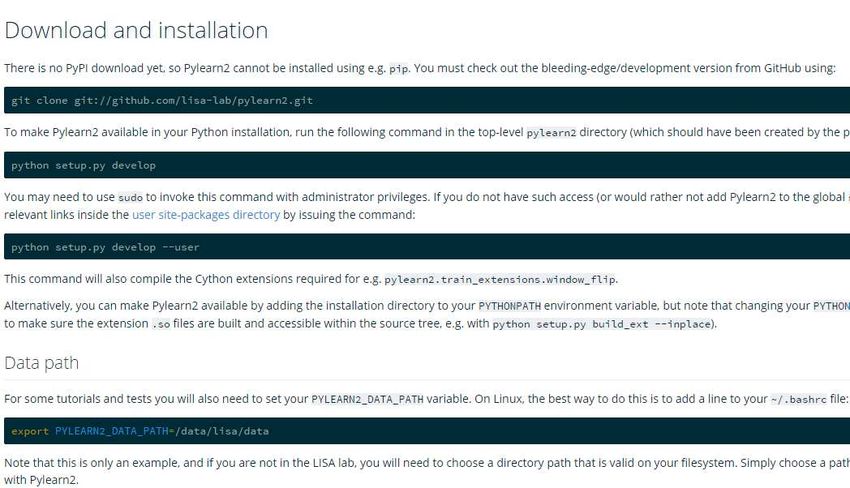The height and width of the screenshot is (488, 850).
Task: Click the inline PYLEARN2_DATA_PATH in the paragraph
Action: click(x=367, y=400)
